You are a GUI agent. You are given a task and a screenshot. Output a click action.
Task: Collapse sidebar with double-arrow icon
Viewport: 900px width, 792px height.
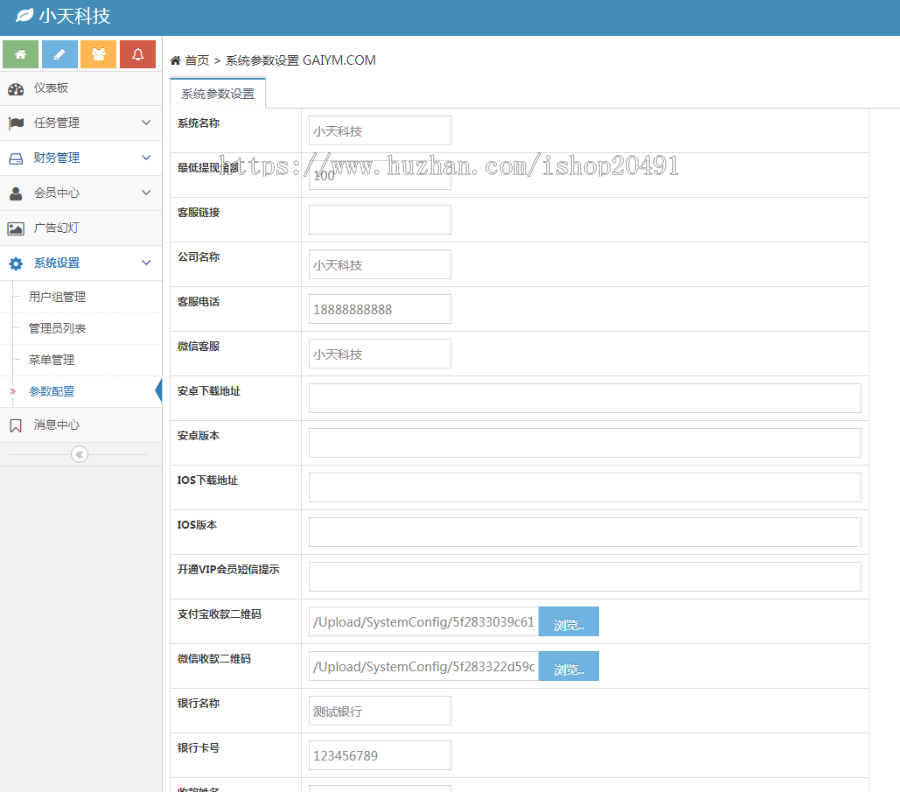pos(80,455)
